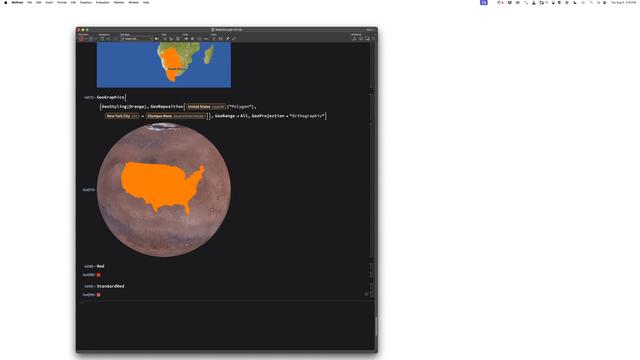
Task: Open the Evaluation menu
Action: [102, 2]
